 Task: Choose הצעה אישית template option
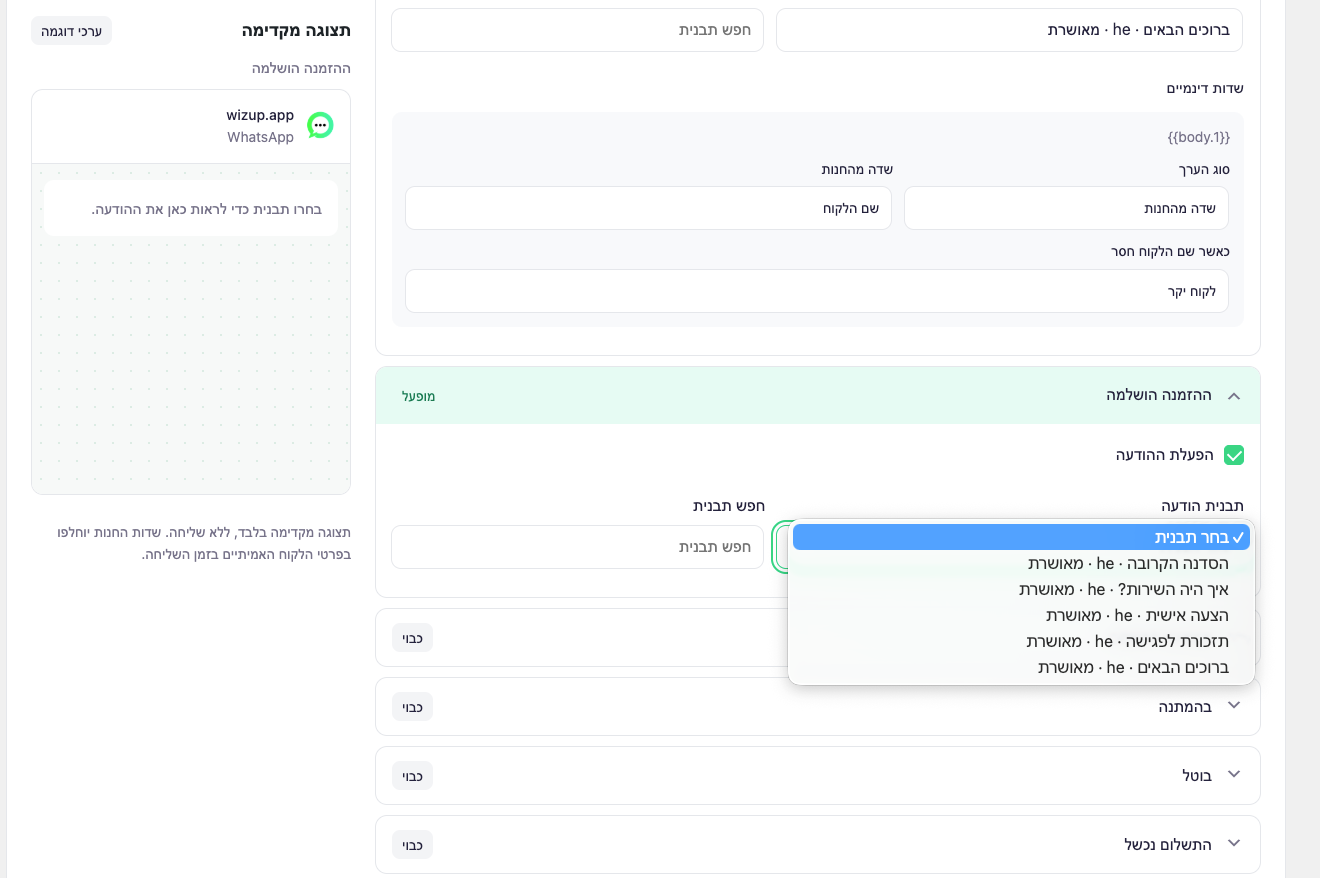click(1021, 615)
